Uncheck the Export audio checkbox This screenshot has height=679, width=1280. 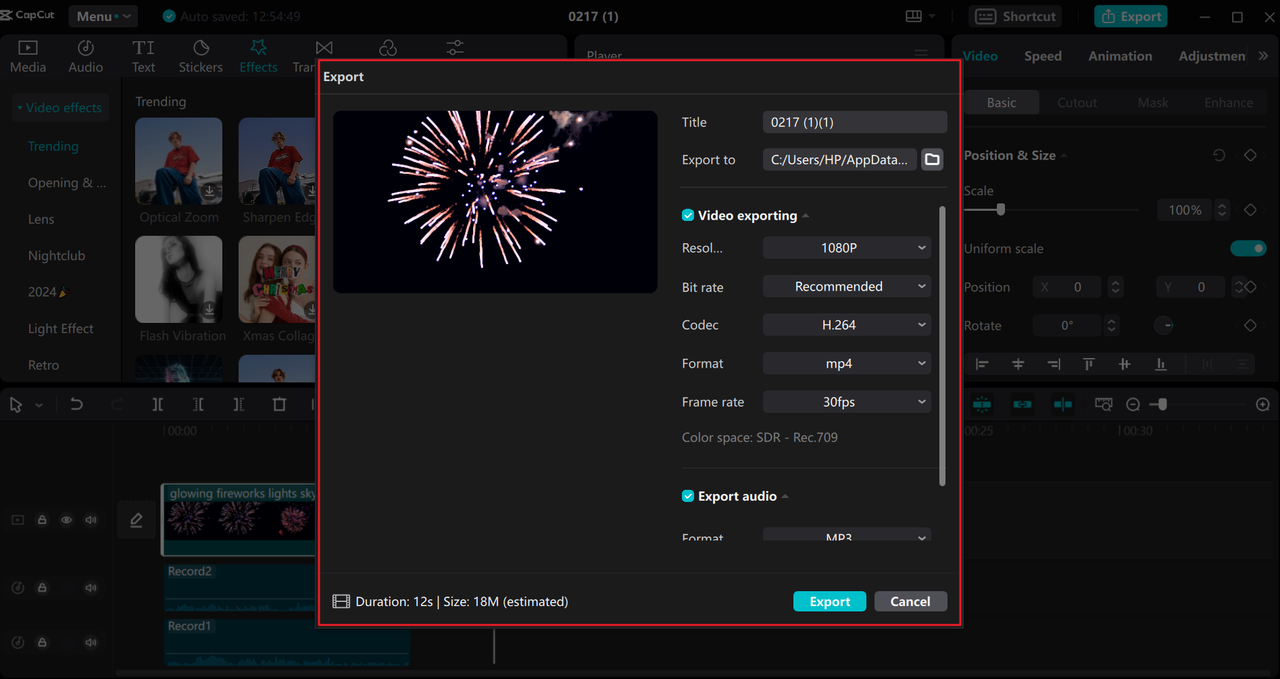pyautogui.click(x=688, y=496)
